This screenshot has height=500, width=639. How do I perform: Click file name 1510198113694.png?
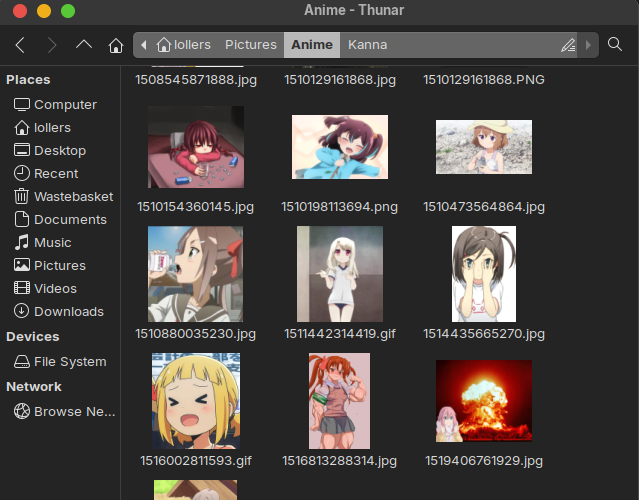click(339, 207)
